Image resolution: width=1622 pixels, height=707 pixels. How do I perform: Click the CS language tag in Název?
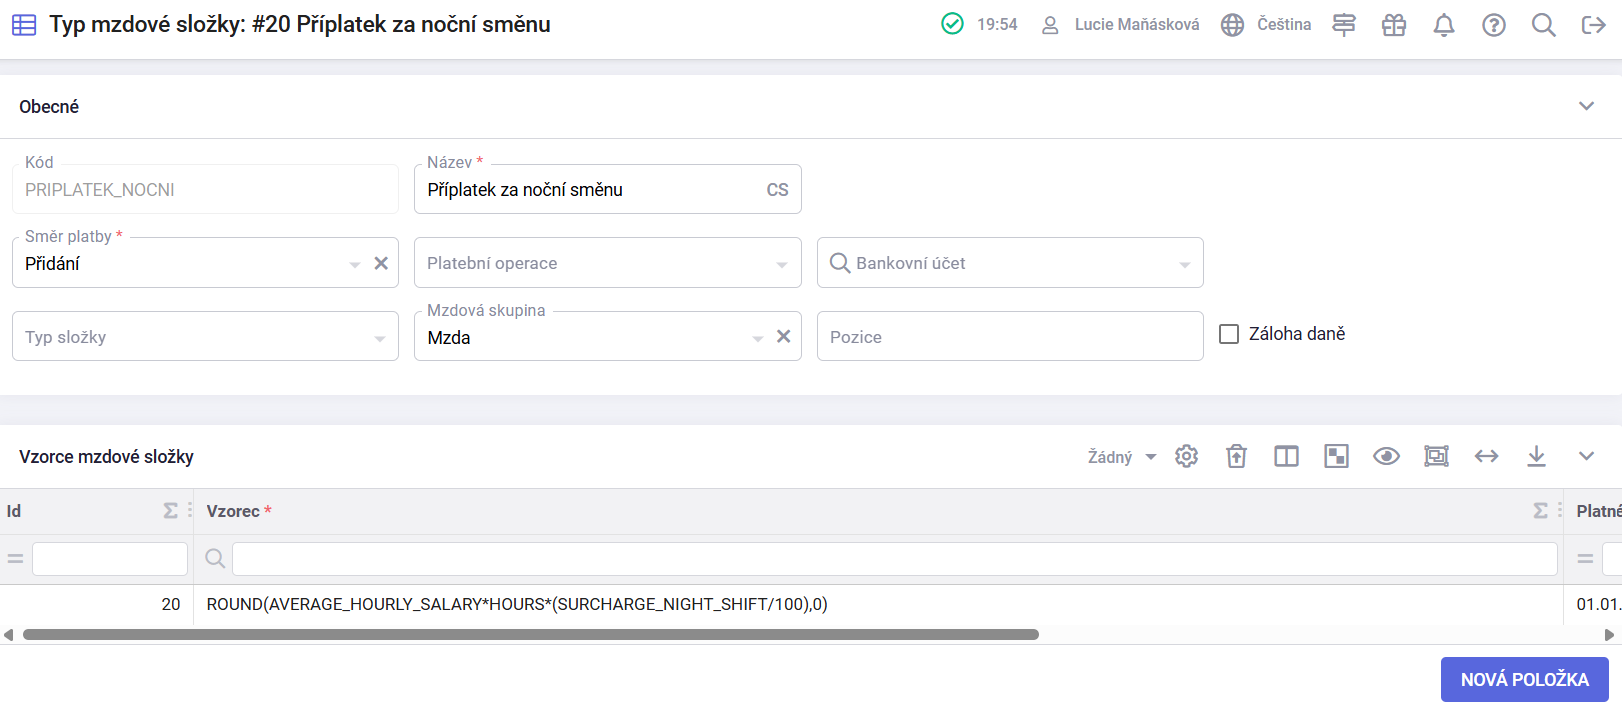[777, 190]
